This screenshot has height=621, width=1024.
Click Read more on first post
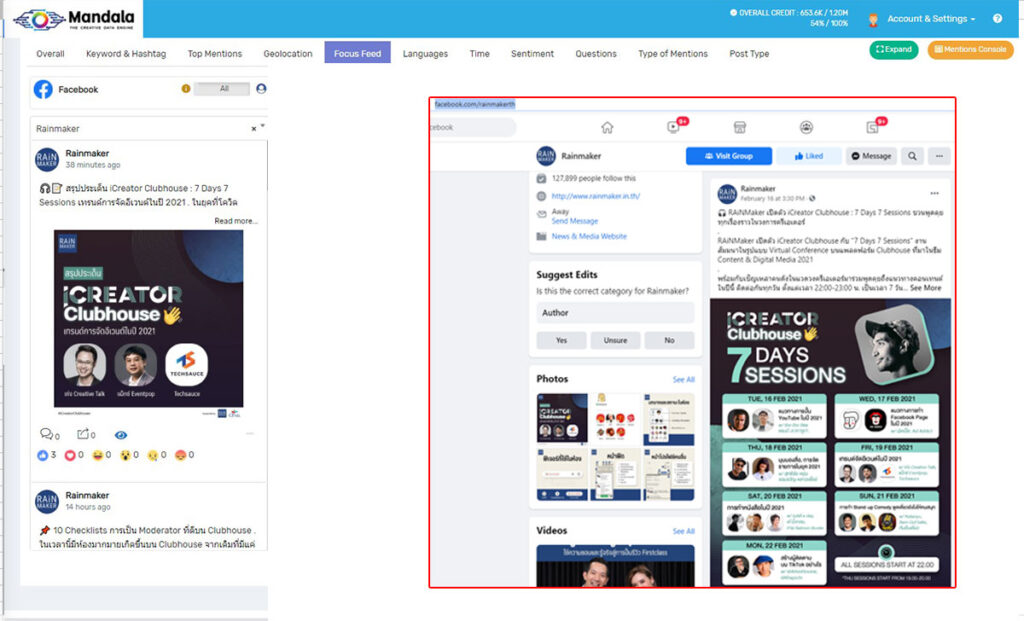click(x=236, y=221)
